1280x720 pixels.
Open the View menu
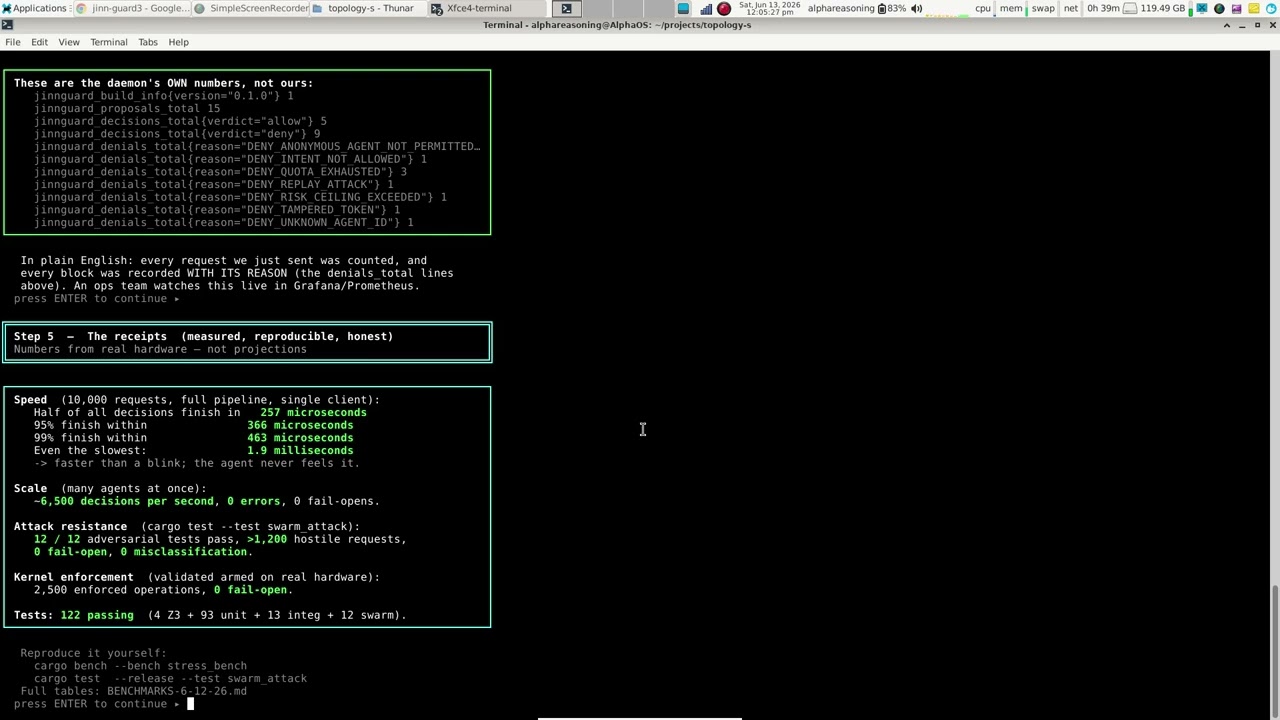coord(69,42)
